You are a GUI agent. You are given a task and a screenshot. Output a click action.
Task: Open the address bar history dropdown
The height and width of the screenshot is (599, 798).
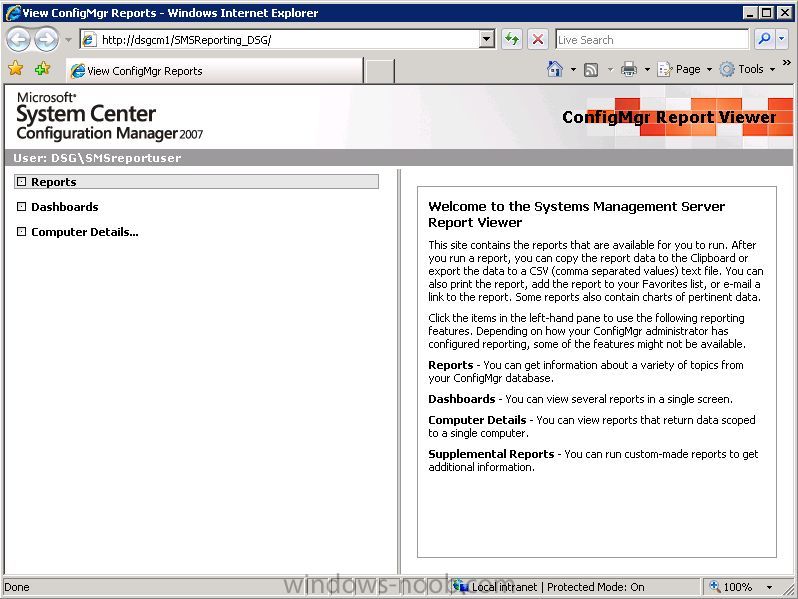click(487, 39)
